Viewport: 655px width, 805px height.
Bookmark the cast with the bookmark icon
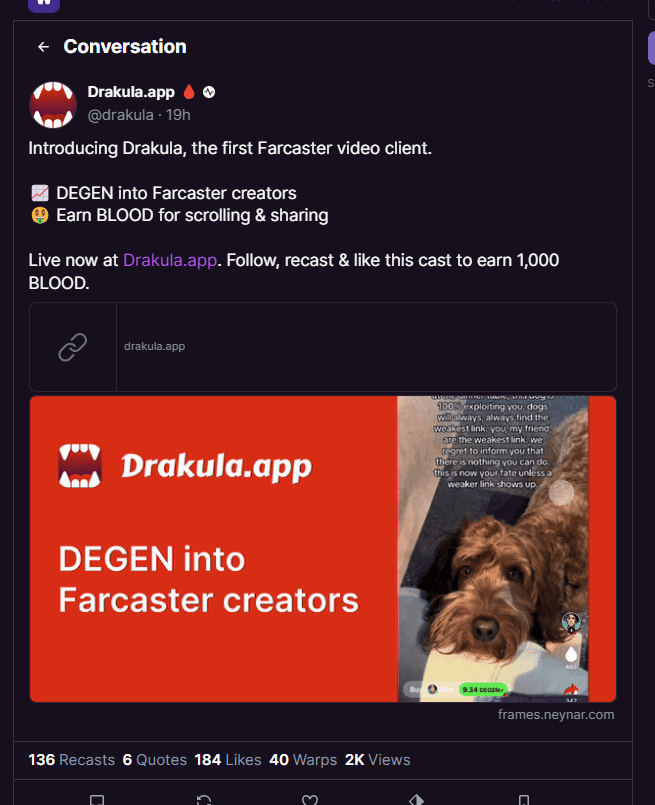coord(524,800)
